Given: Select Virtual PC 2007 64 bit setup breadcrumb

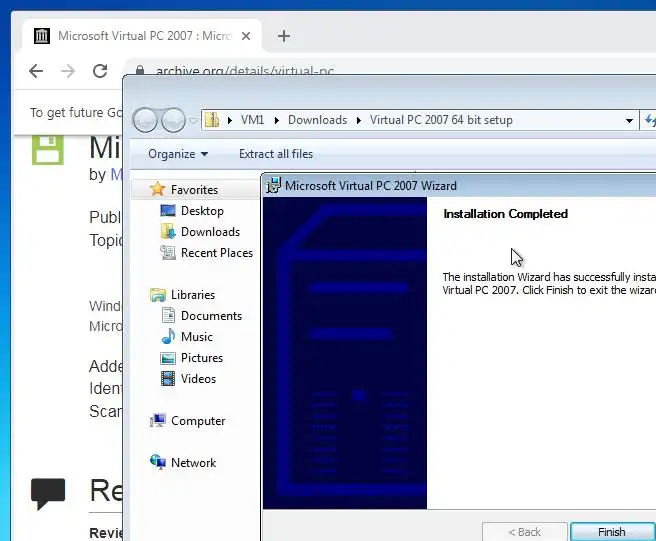Looking at the screenshot, I should pos(441,120).
